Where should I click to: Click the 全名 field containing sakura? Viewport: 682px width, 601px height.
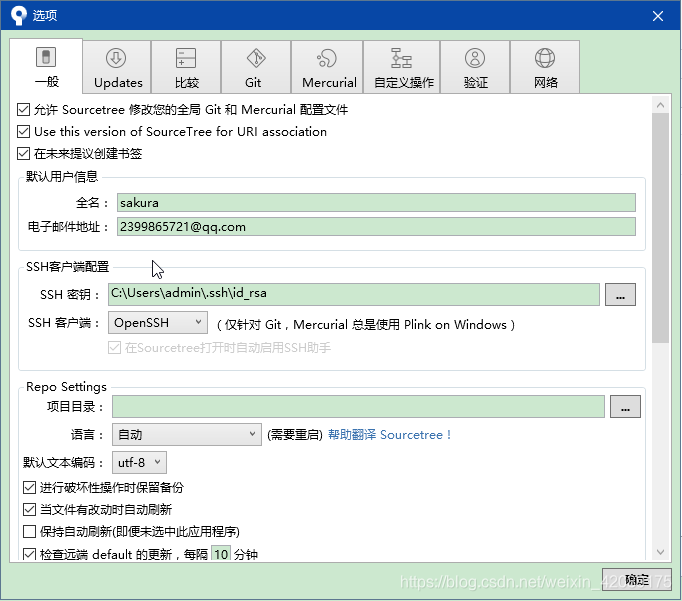pos(376,203)
